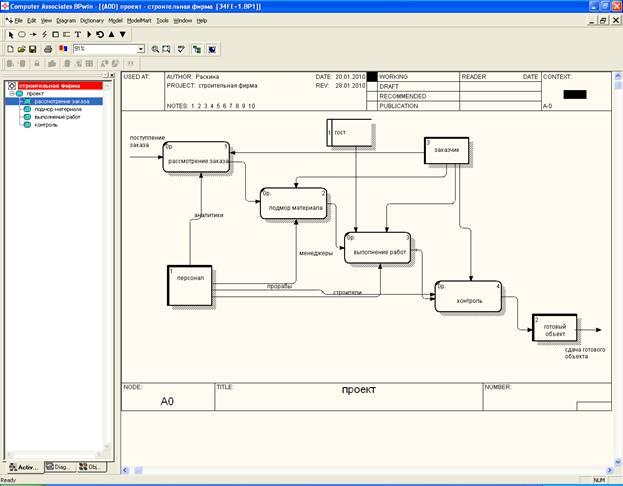Select 'подмор материала' in the model tree
623x486 pixels.
(56, 109)
